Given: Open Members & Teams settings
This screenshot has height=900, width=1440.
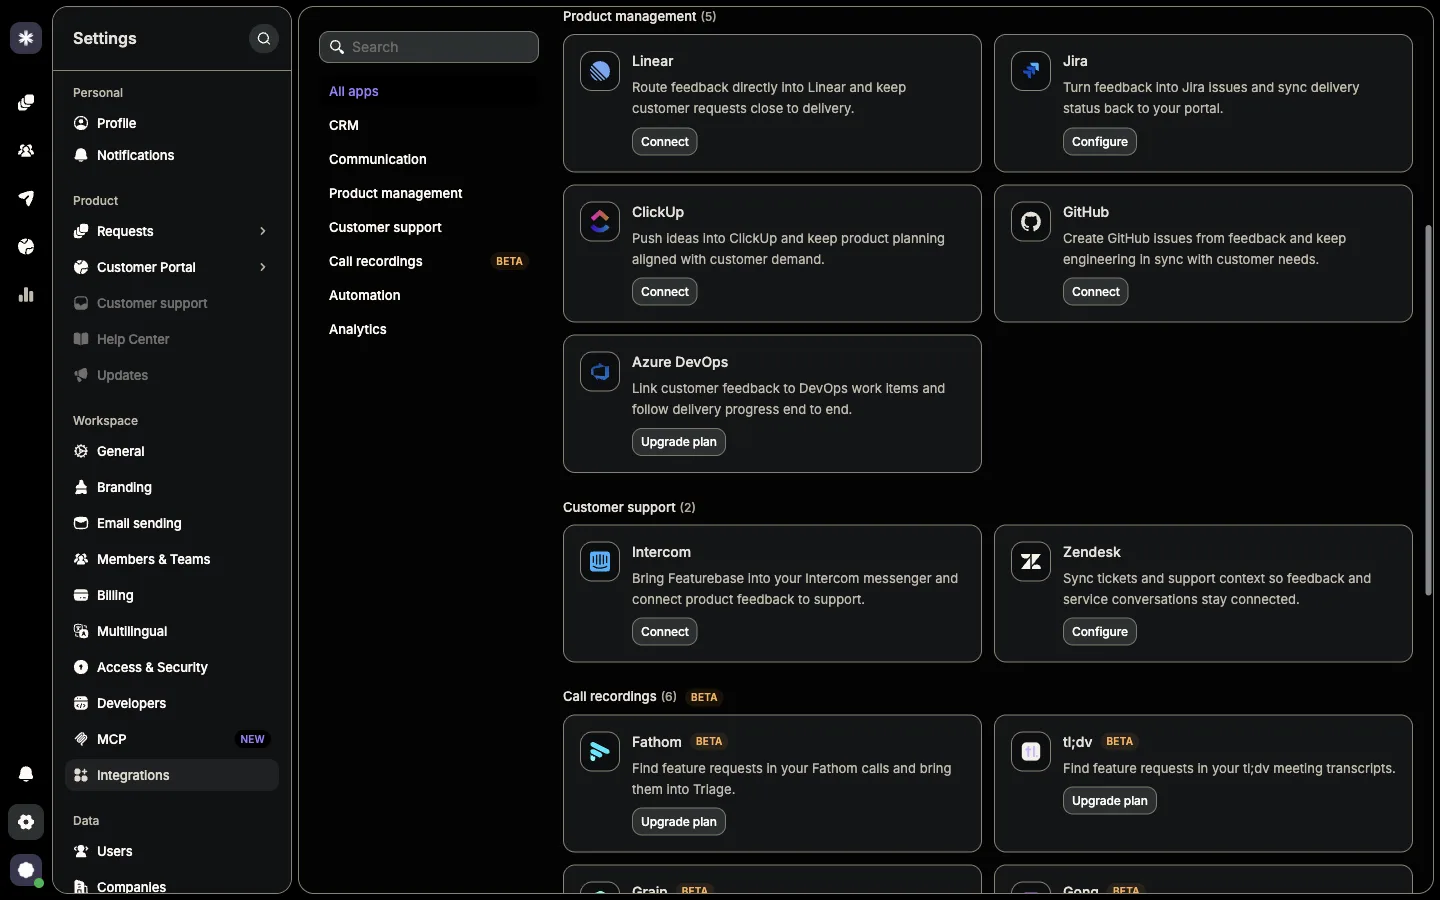Looking at the screenshot, I should (172, 559).
